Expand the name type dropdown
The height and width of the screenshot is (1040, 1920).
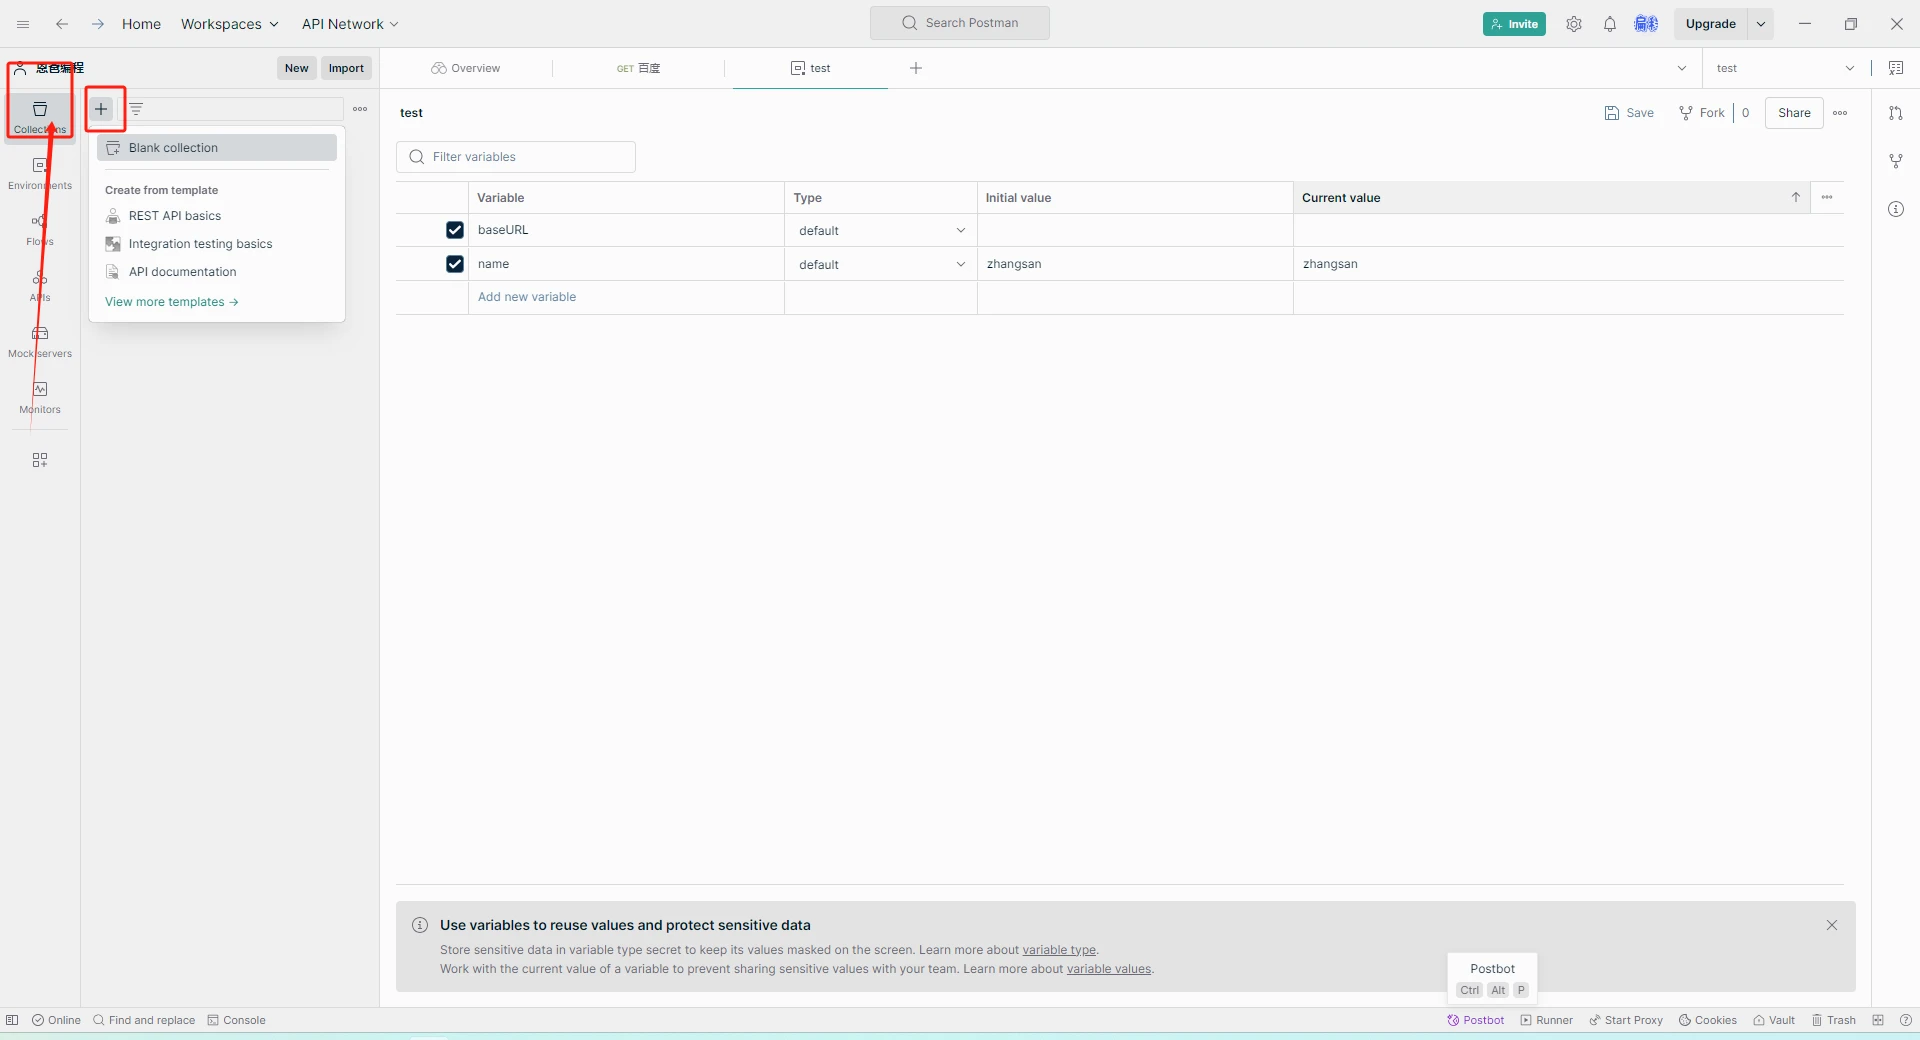[881, 265]
